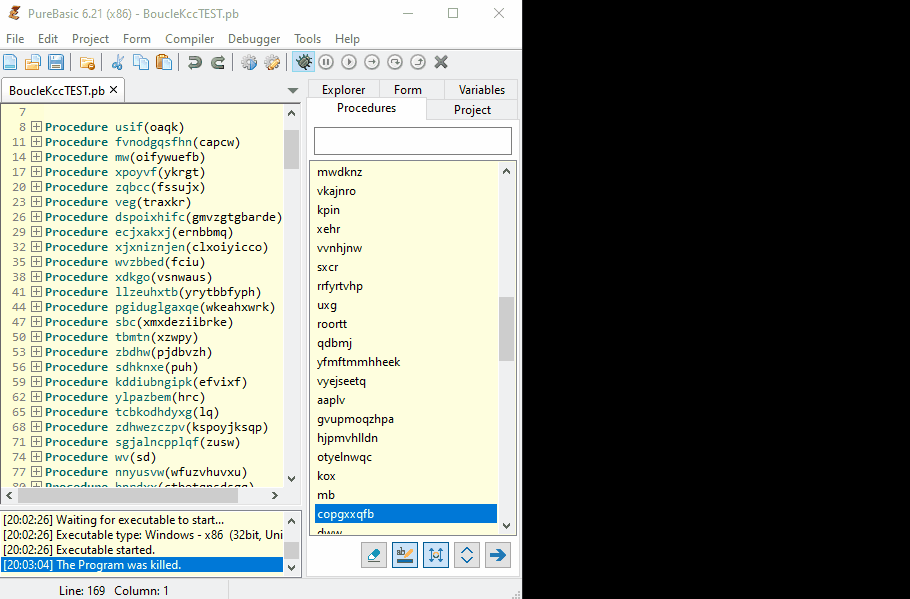
Task: Select procedure 'yfmftmmhheek' in the list
Action: point(358,362)
